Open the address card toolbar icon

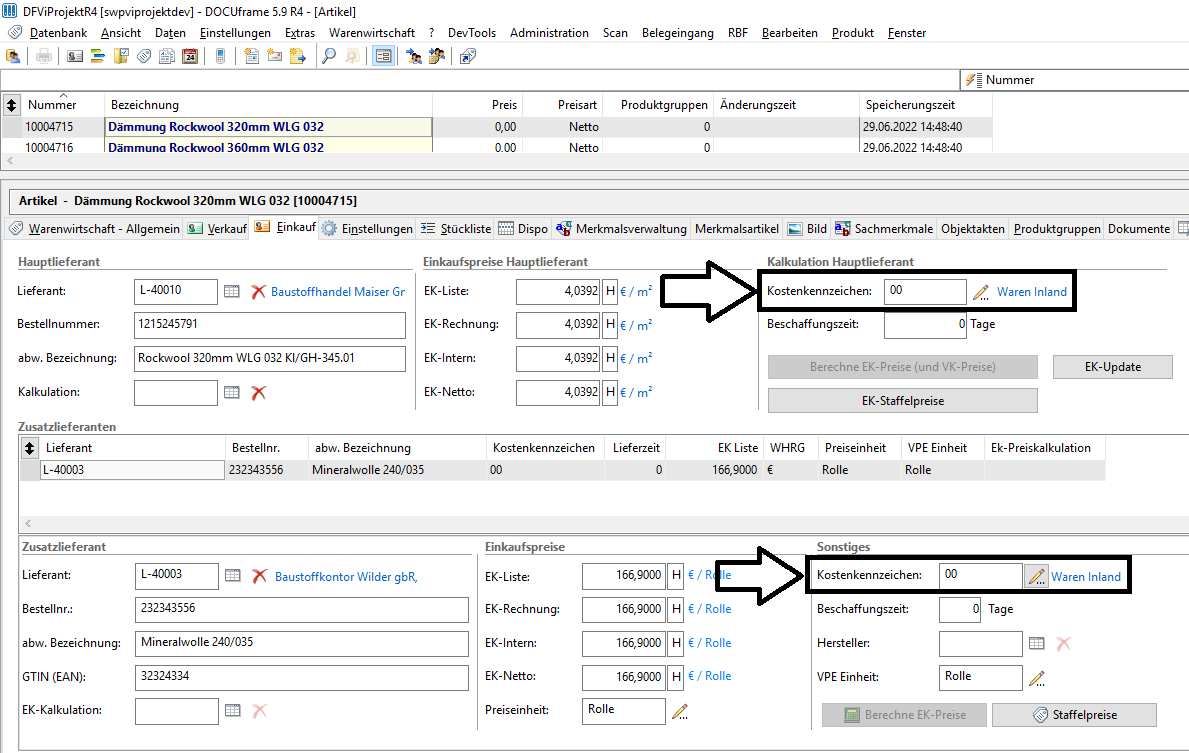coord(75,56)
